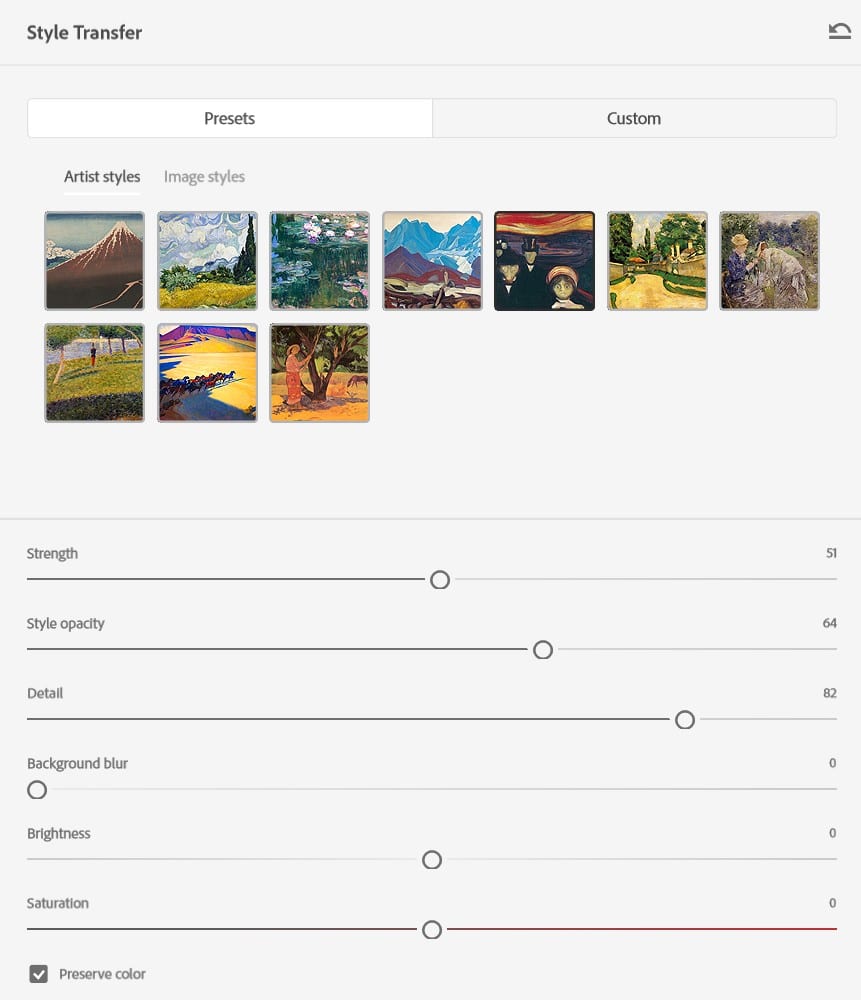Switch to the Custom tab
The height and width of the screenshot is (1000, 861).
pyautogui.click(x=634, y=118)
